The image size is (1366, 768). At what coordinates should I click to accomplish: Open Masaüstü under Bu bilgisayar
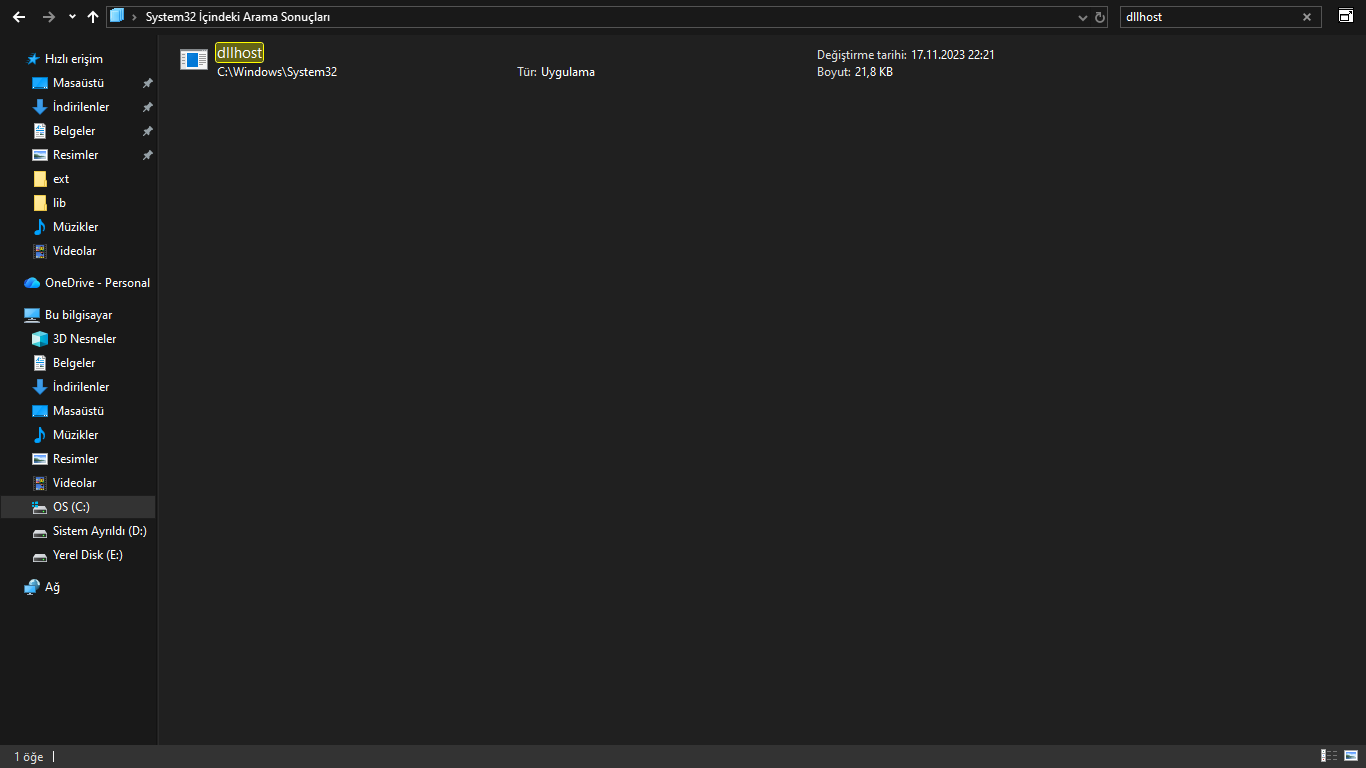point(78,411)
